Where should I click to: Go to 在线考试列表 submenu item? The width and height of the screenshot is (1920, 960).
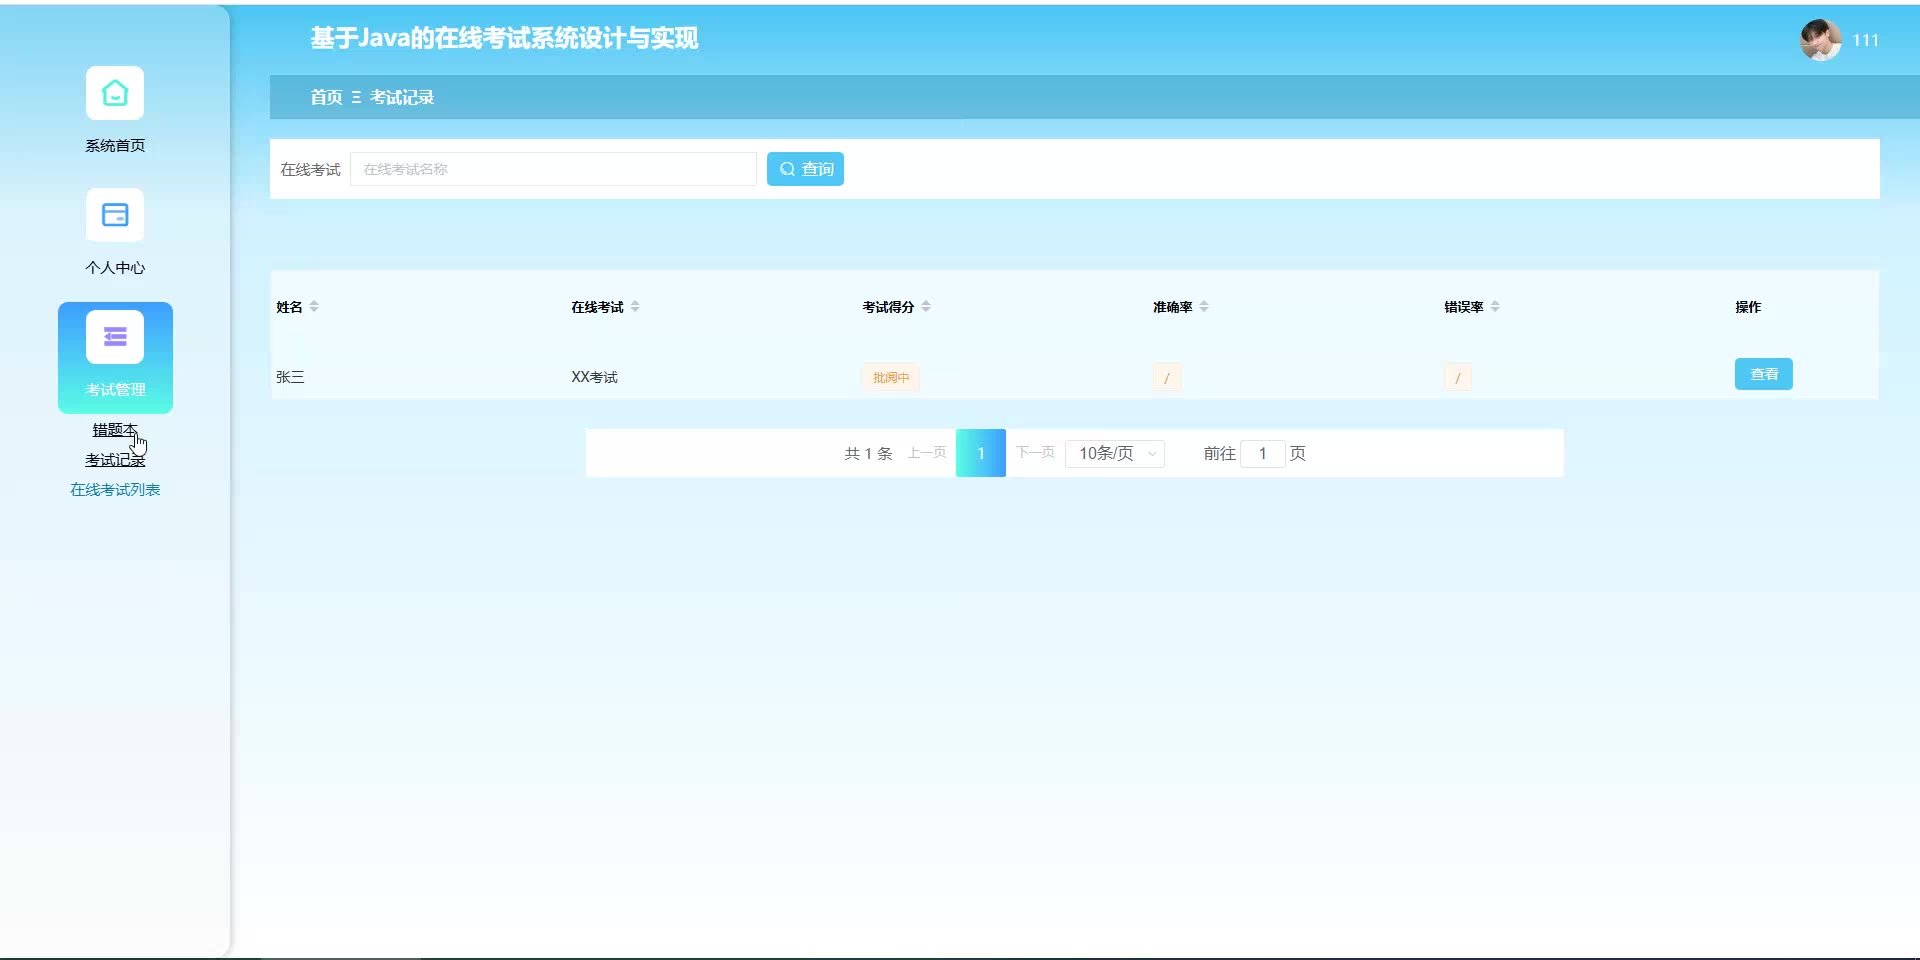tap(115, 490)
